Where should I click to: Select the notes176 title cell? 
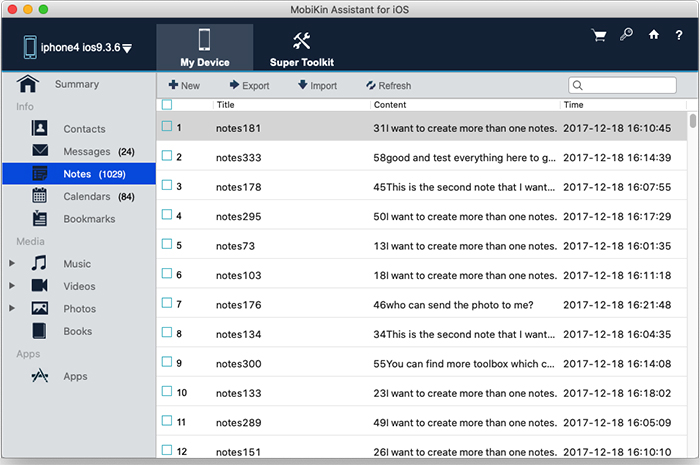pyautogui.click(x=238, y=305)
